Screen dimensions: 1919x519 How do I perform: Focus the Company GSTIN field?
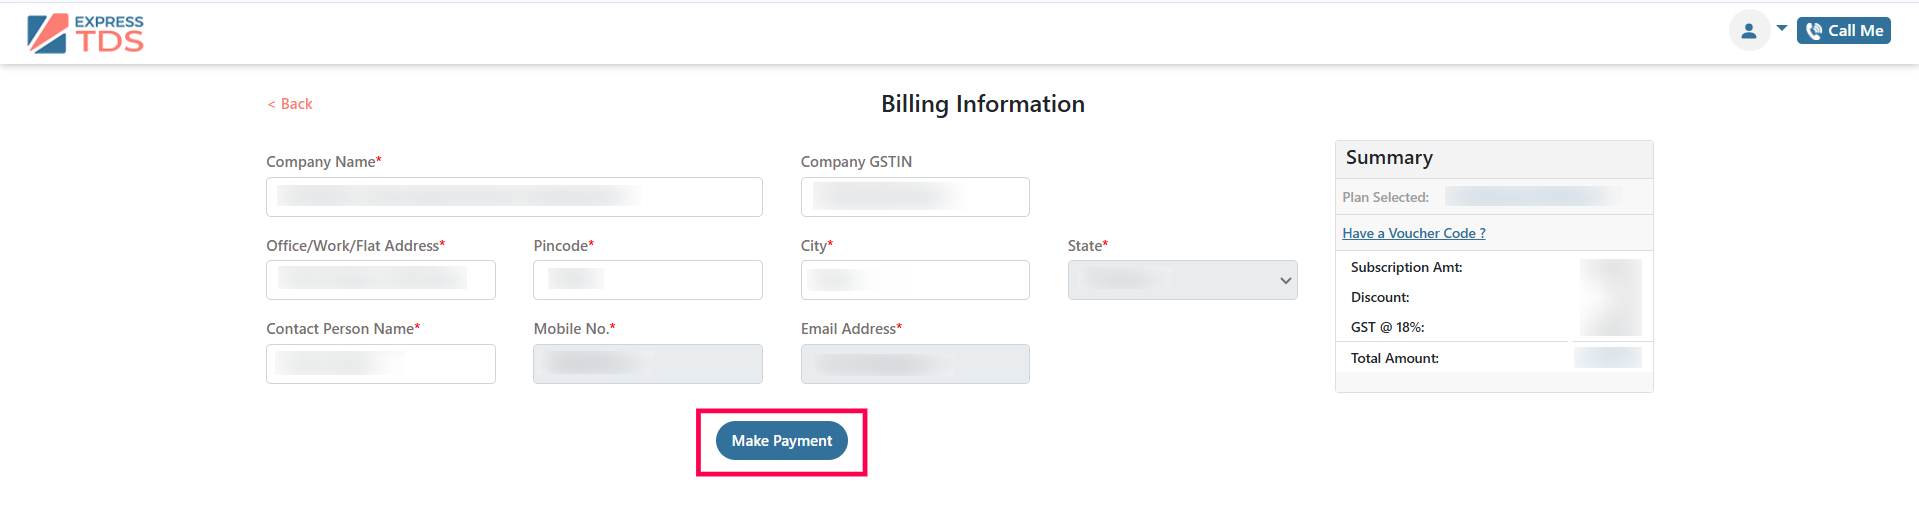coord(915,197)
